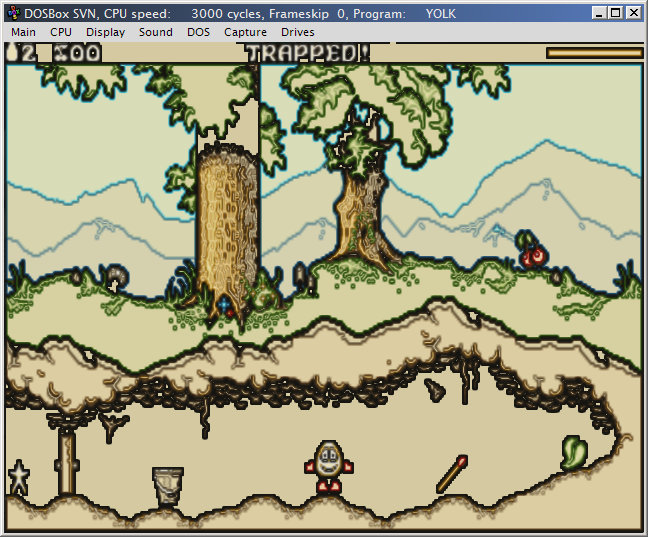Click the wooden support post in cave
The height and width of the screenshot is (537, 648).
click(67, 461)
